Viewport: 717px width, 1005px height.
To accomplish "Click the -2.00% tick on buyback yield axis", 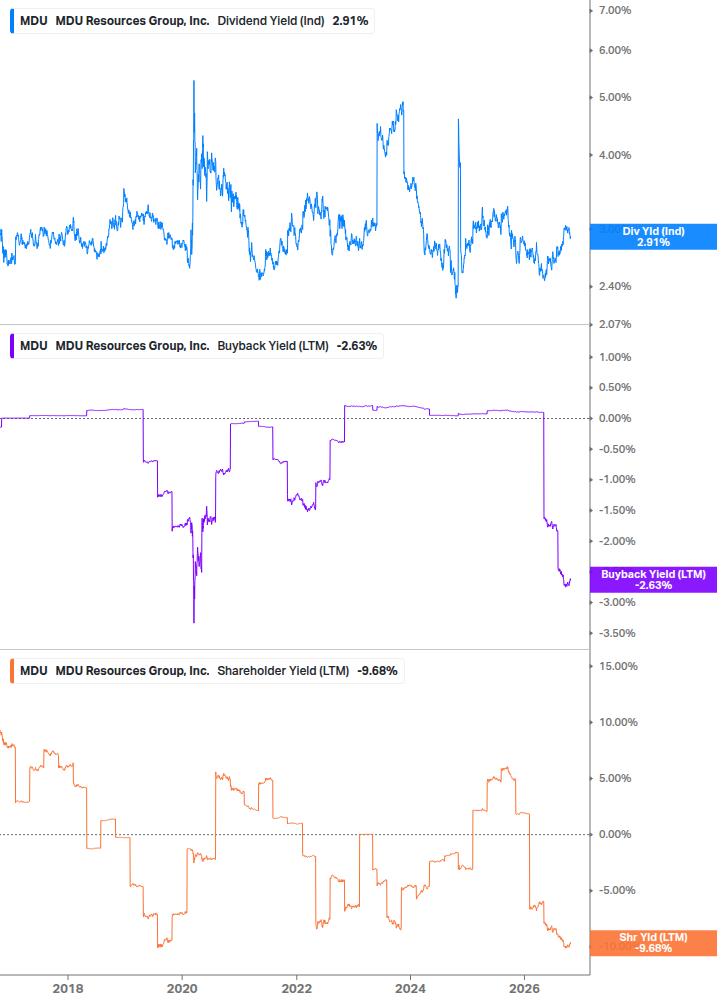I will tap(617, 542).
